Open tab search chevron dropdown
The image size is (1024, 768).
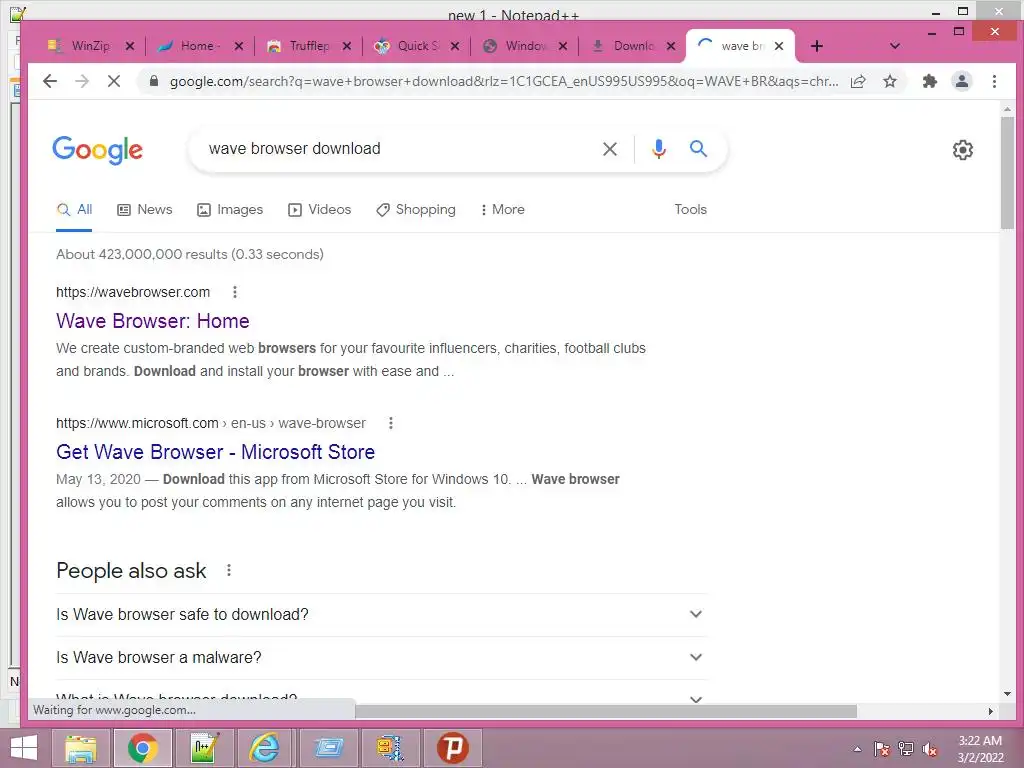pos(895,46)
